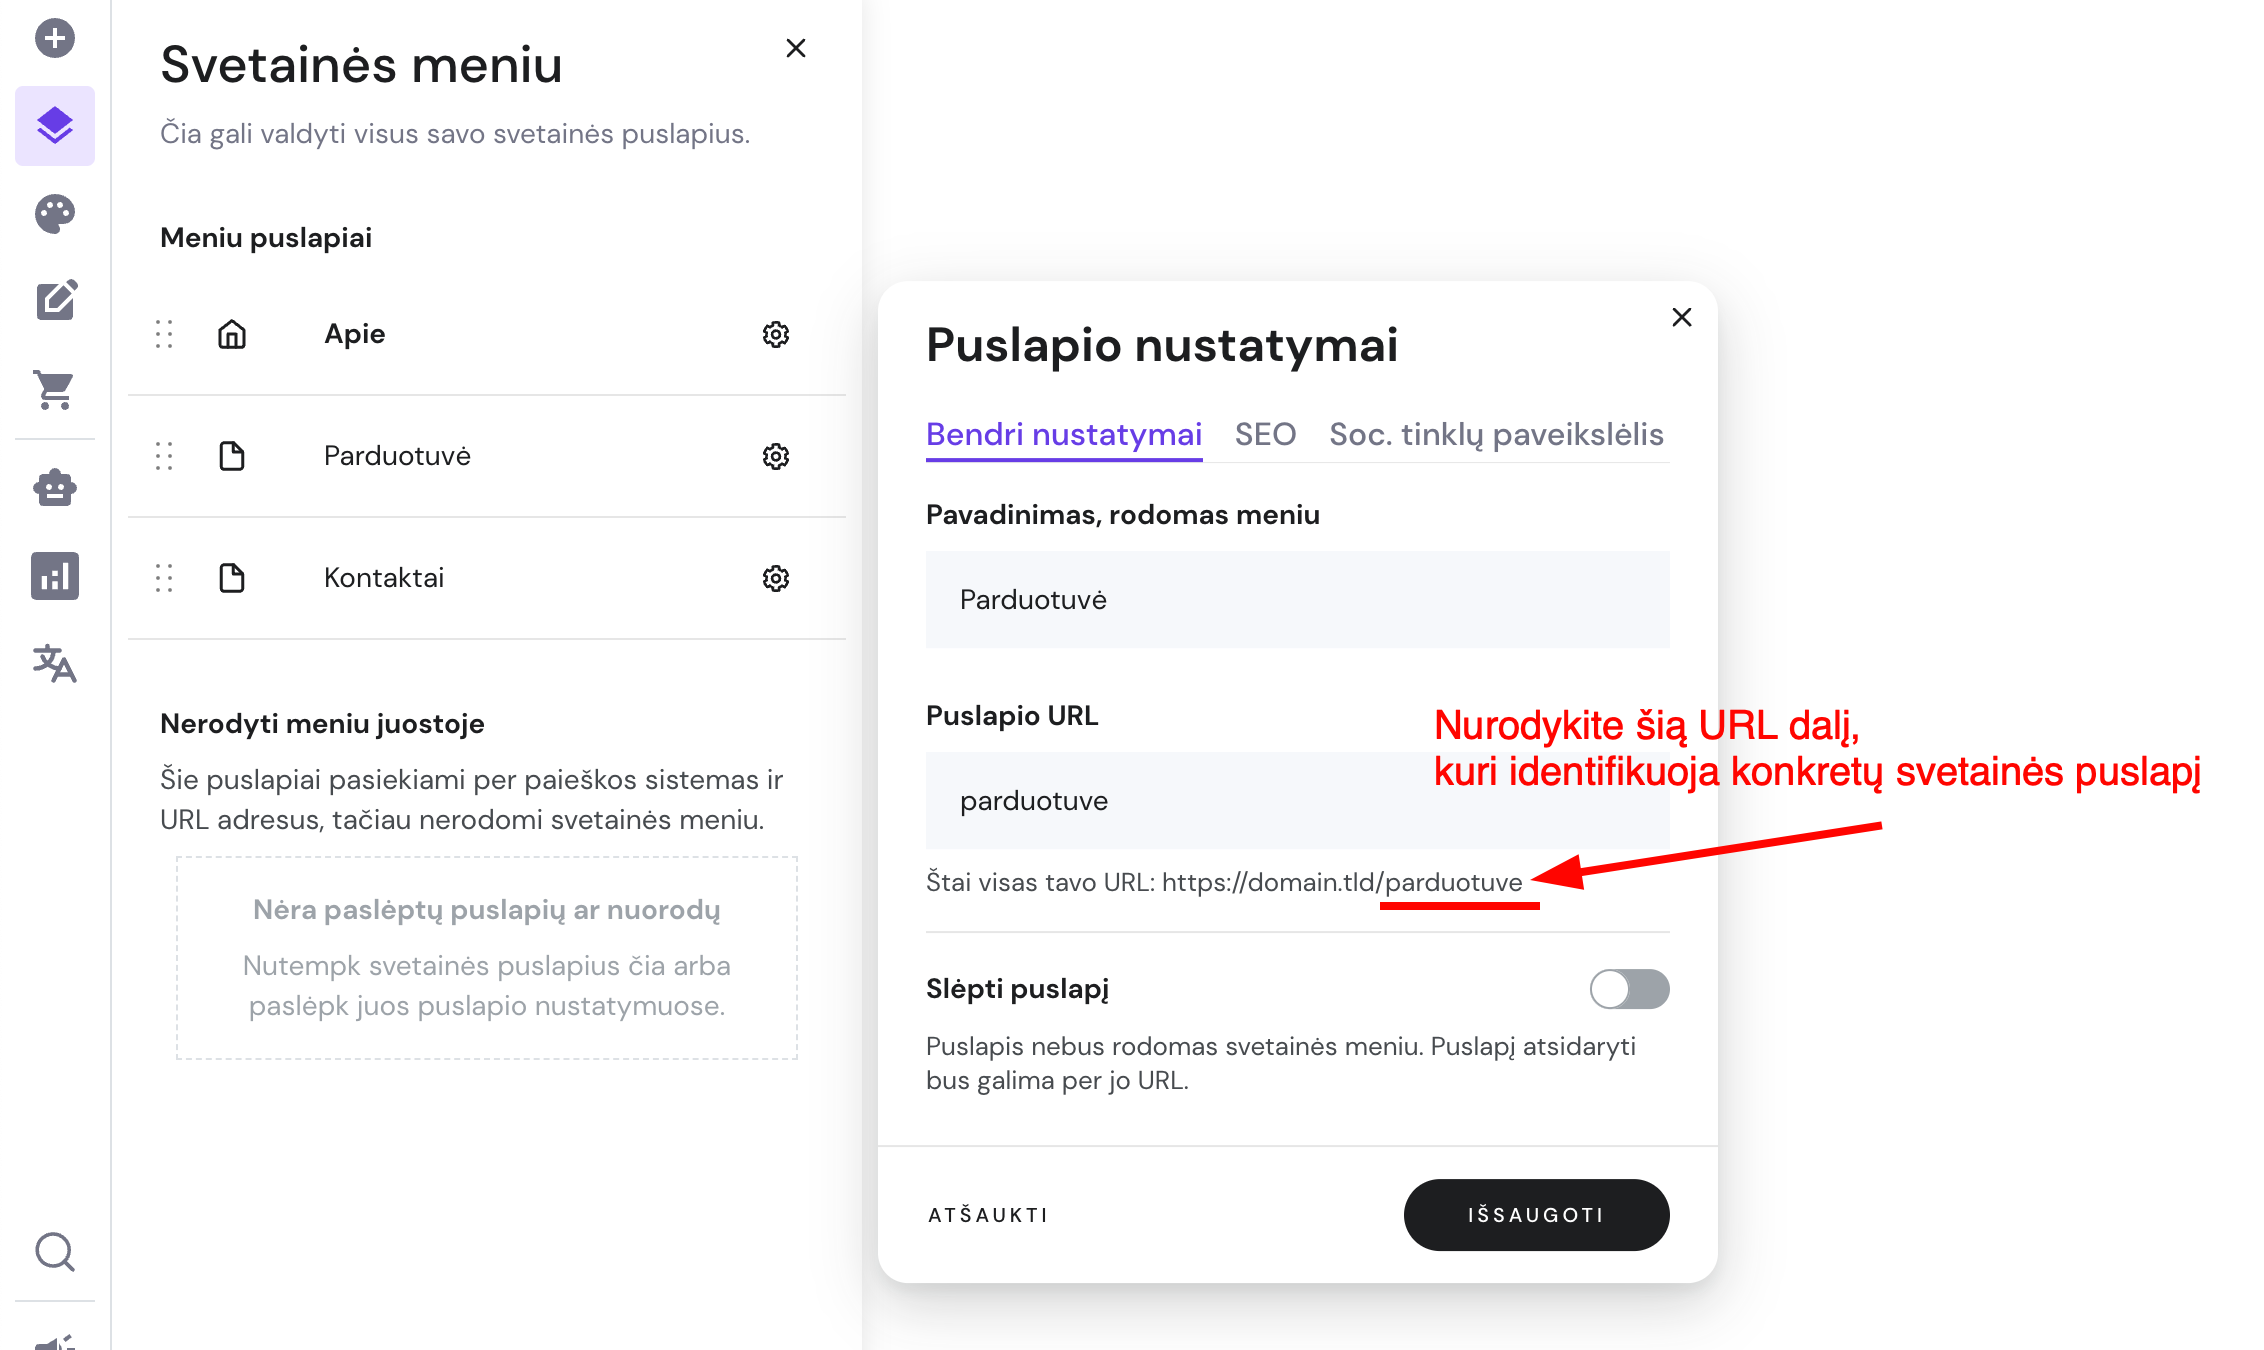Focus the Pavadinimas menu name field

pos(1297,599)
